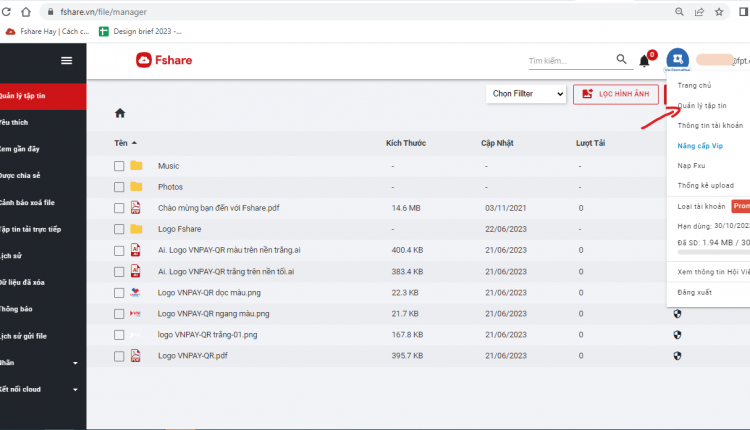Open Thông tin tài khoản in user menu
The image size is (750, 430).
[710, 125]
